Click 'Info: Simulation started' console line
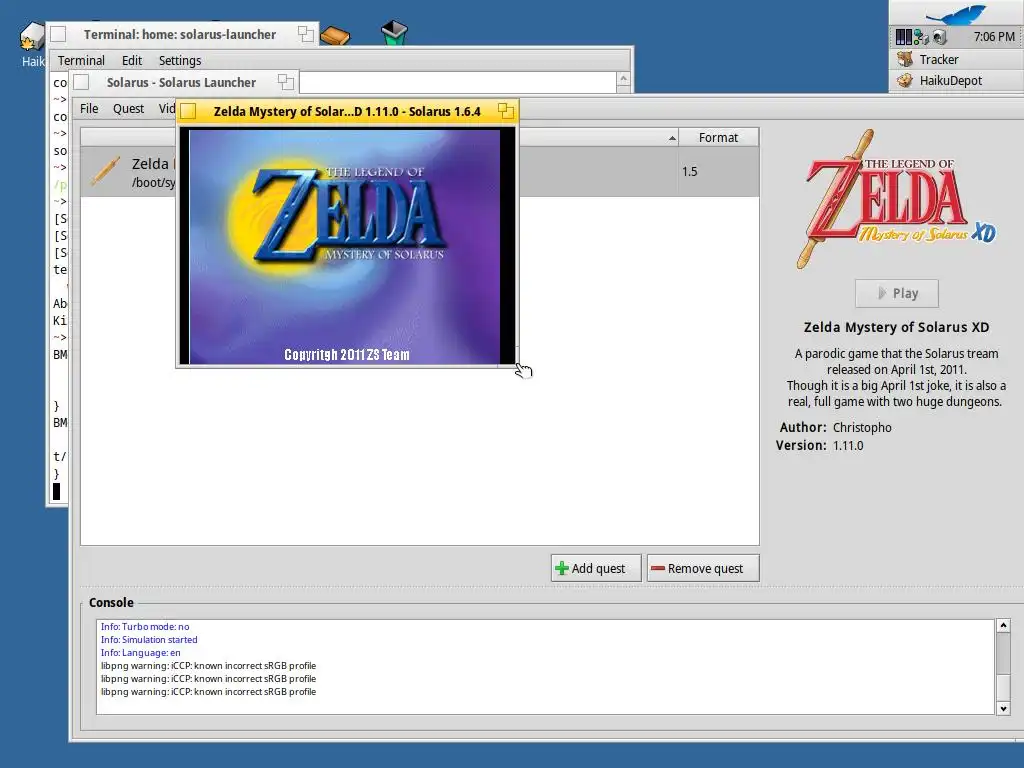1024x768 pixels. [149, 639]
